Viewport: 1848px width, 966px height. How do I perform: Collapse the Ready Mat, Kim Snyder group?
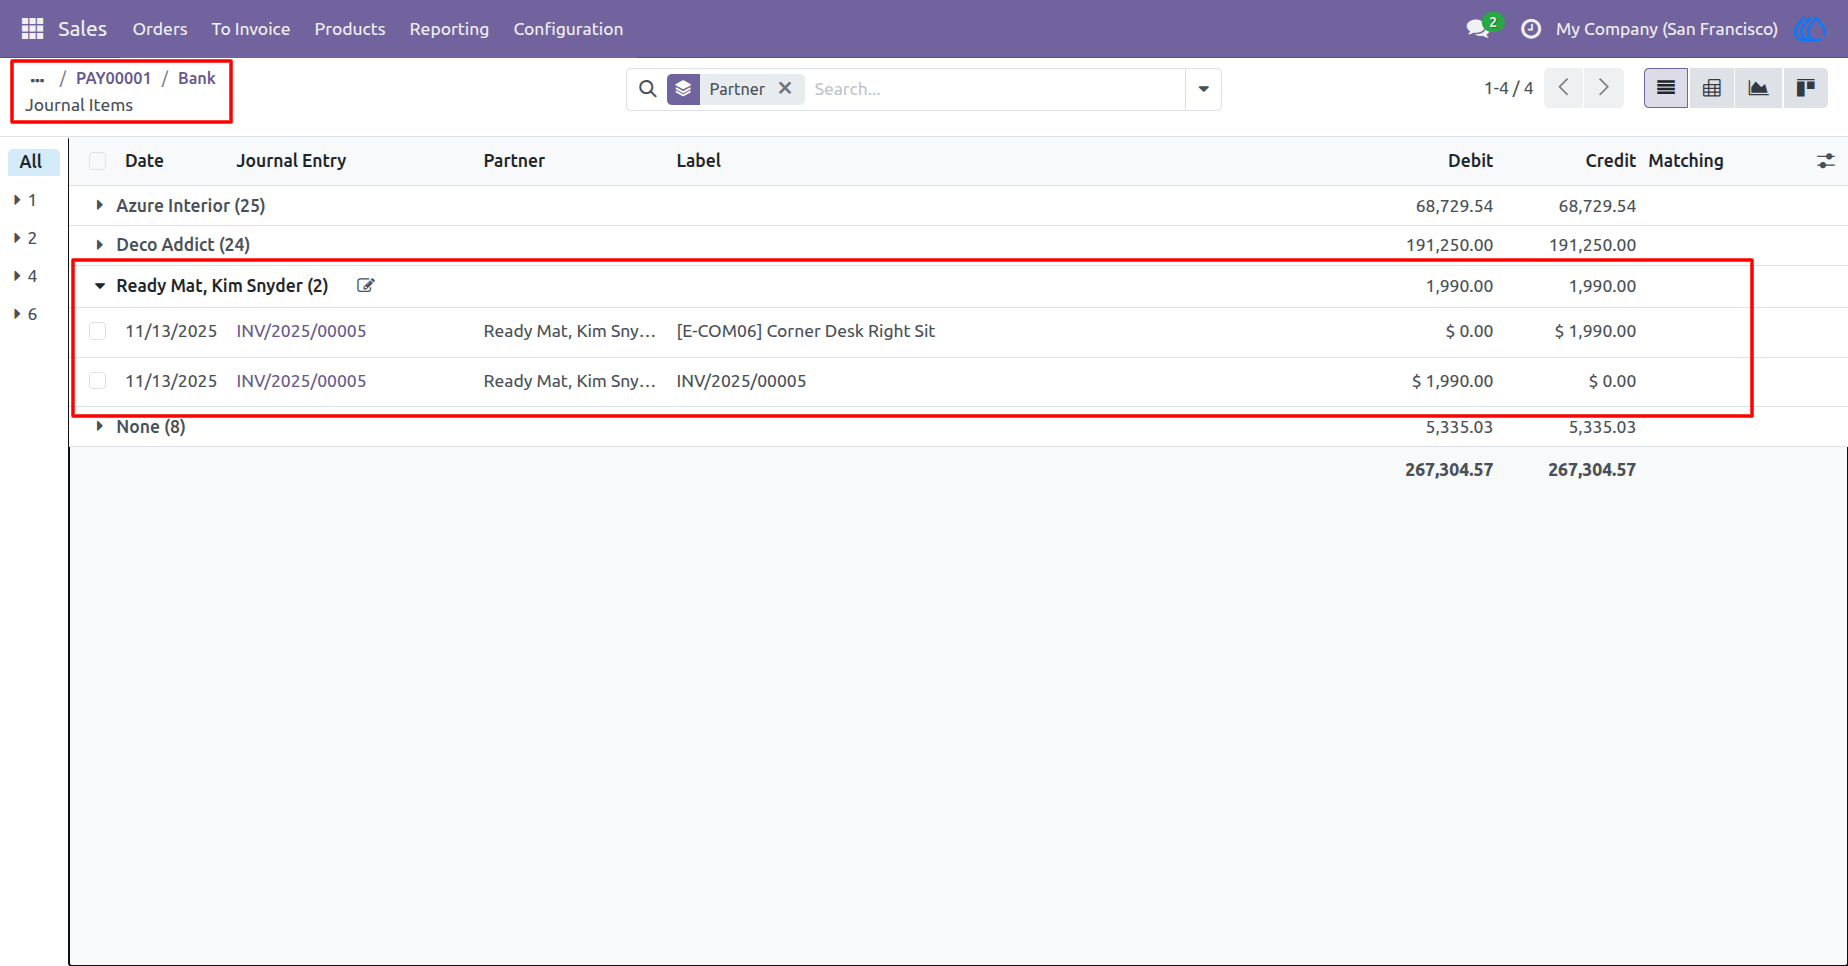tap(100, 286)
